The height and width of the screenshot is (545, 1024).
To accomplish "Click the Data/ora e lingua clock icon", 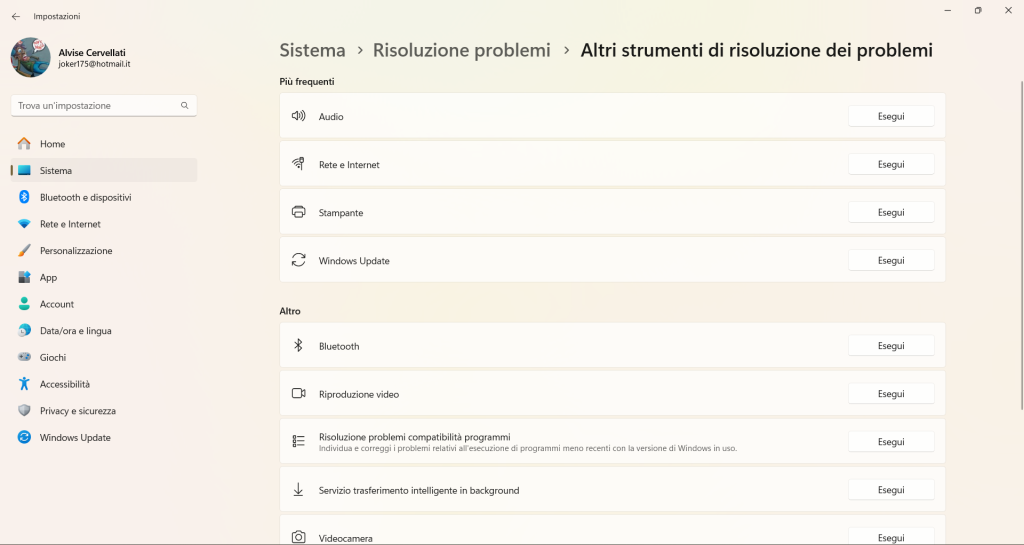I will click(24, 331).
